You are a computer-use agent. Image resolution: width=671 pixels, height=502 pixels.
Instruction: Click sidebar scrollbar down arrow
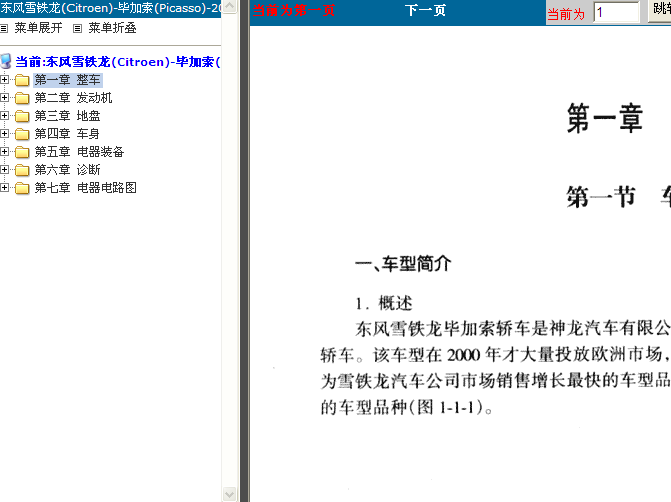pos(229,494)
